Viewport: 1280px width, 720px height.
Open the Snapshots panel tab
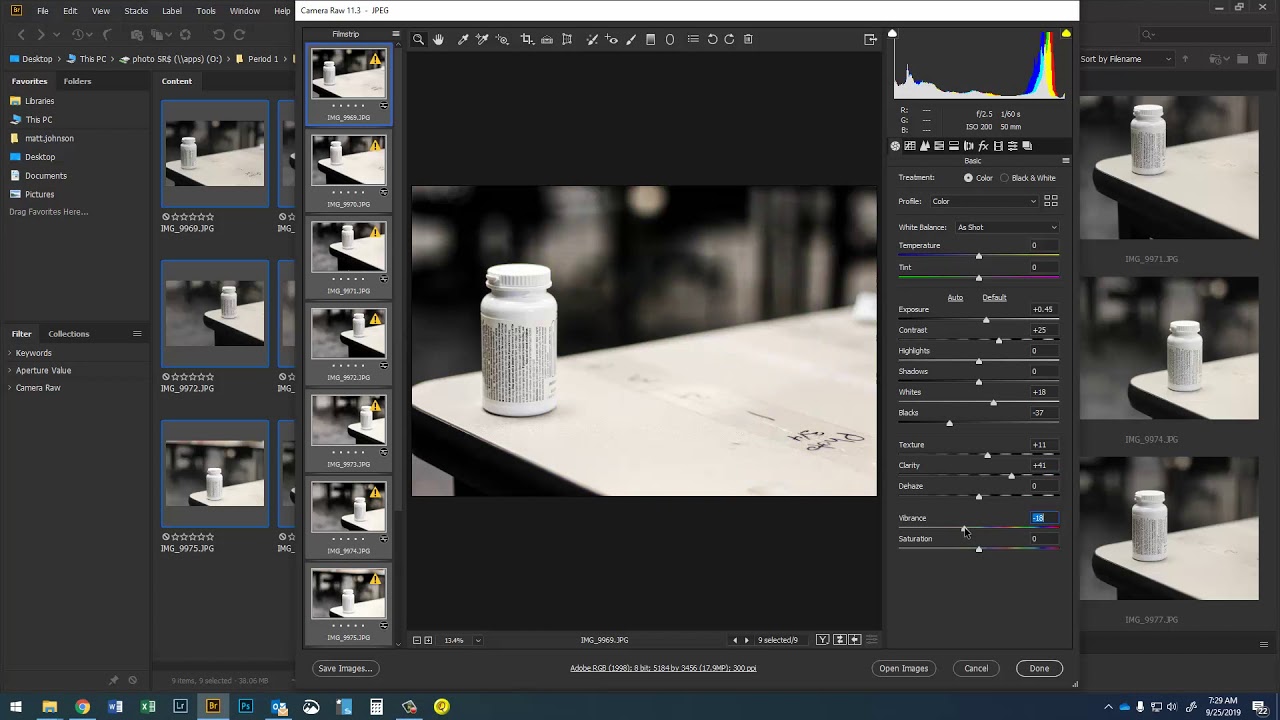tap(1027, 146)
